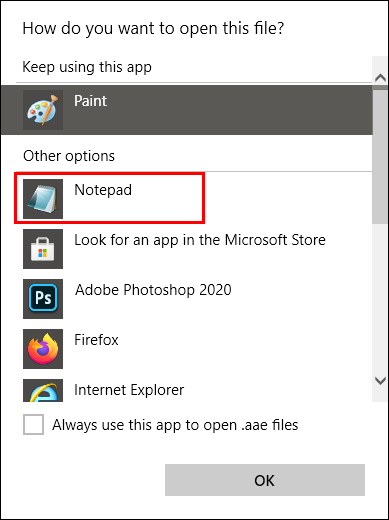
Task: Pick Adobe Photoshop 2020 from the list
Action: click(153, 290)
